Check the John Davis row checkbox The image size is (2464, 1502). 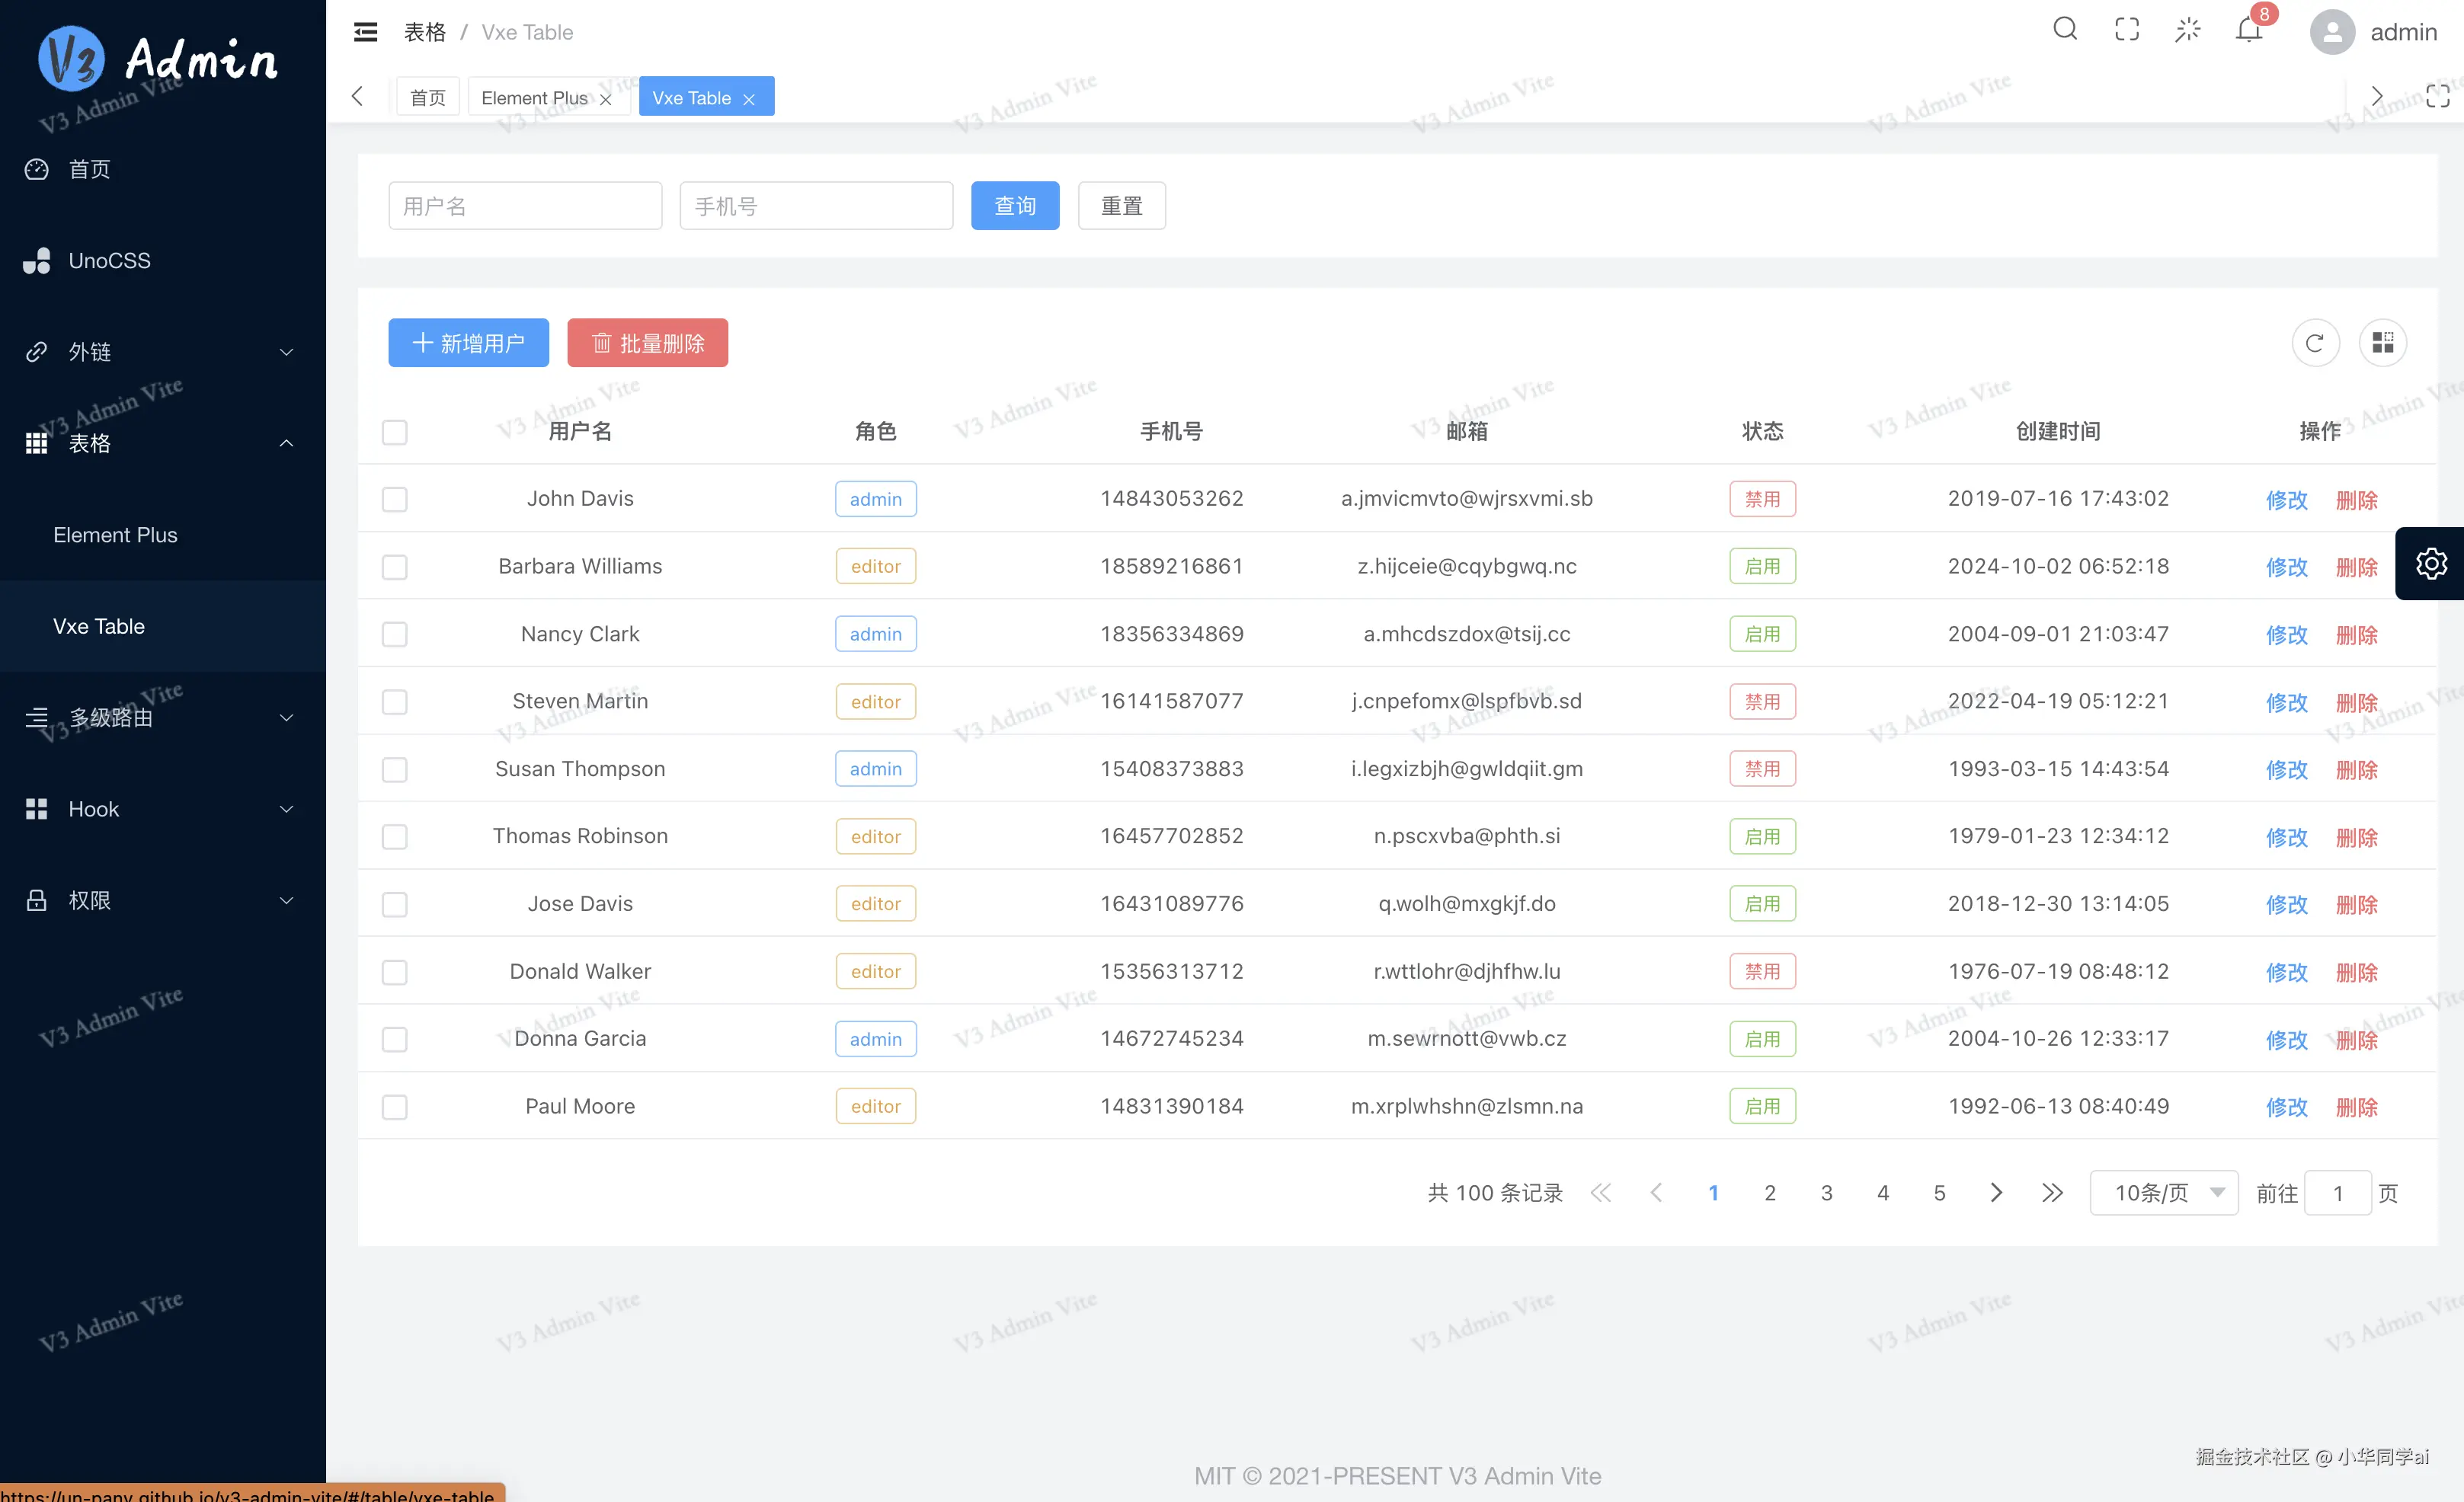[x=395, y=499]
